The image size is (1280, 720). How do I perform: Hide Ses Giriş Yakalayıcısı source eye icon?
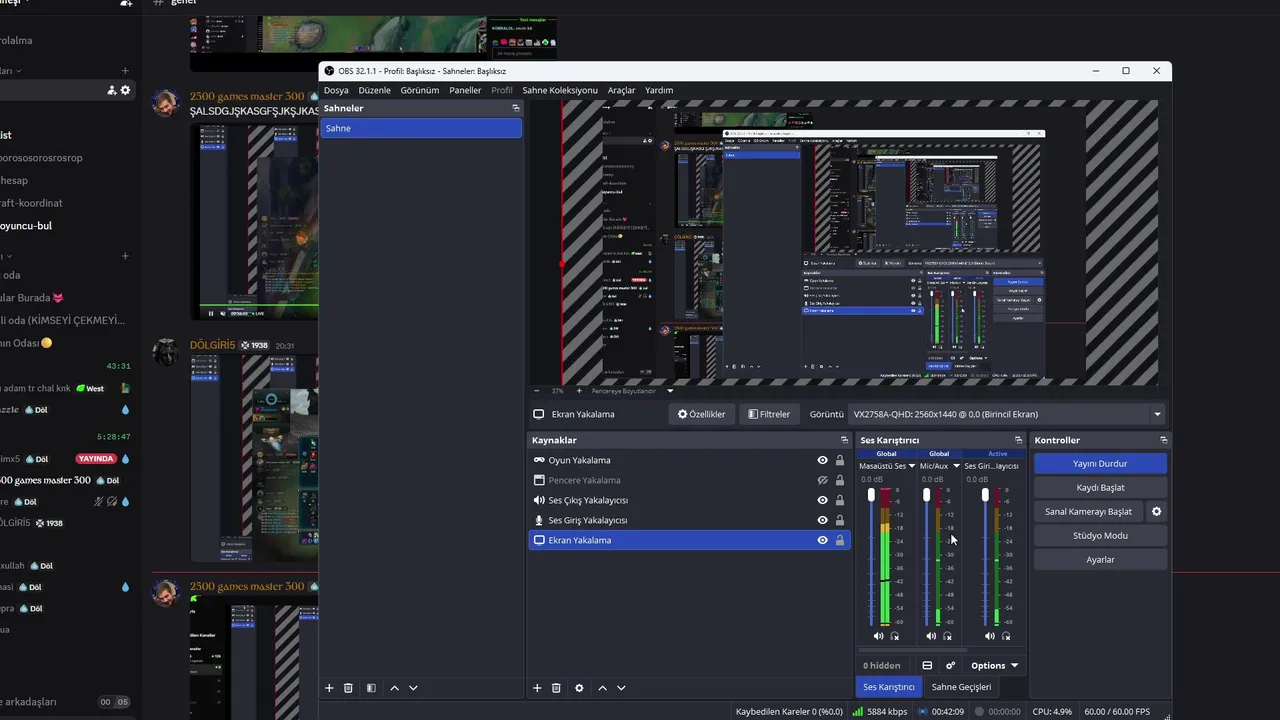822,520
